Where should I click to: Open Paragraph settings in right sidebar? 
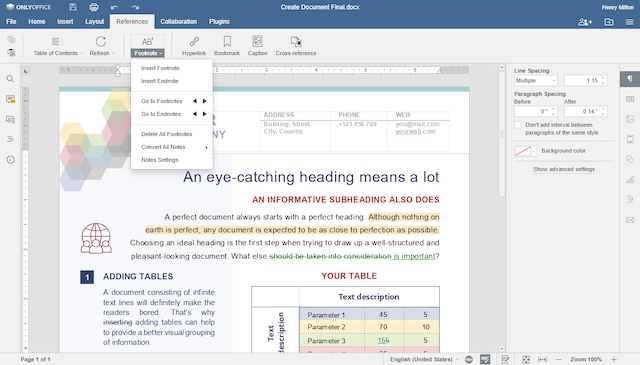(630, 79)
